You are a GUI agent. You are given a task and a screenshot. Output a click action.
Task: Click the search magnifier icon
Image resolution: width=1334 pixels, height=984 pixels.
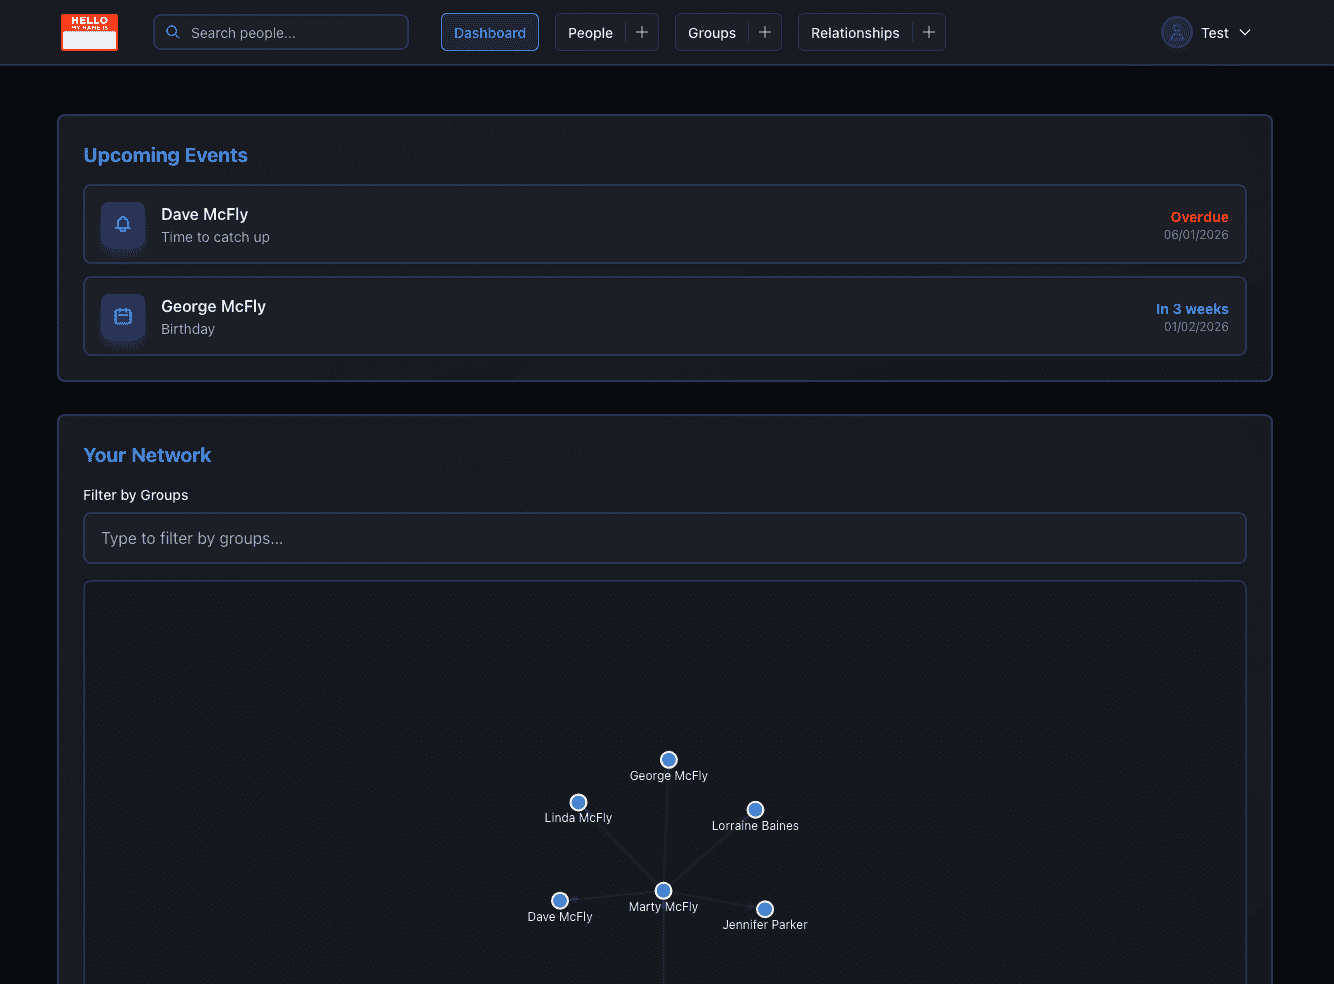(x=173, y=32)
